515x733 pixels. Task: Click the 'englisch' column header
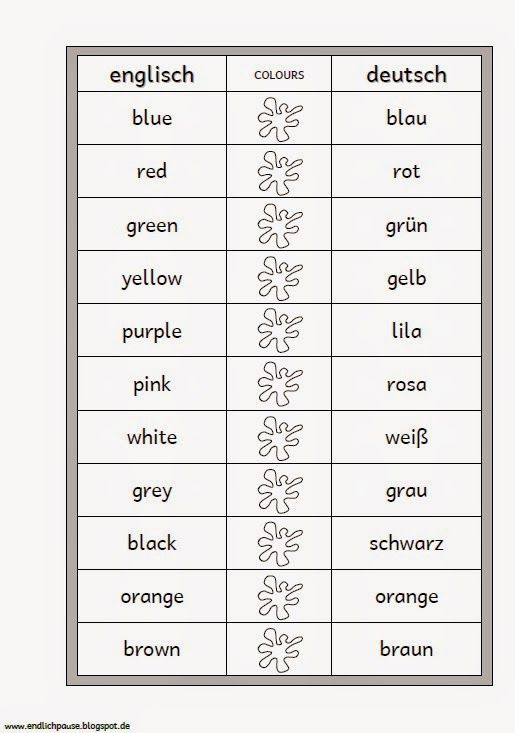tap(151, 75)
